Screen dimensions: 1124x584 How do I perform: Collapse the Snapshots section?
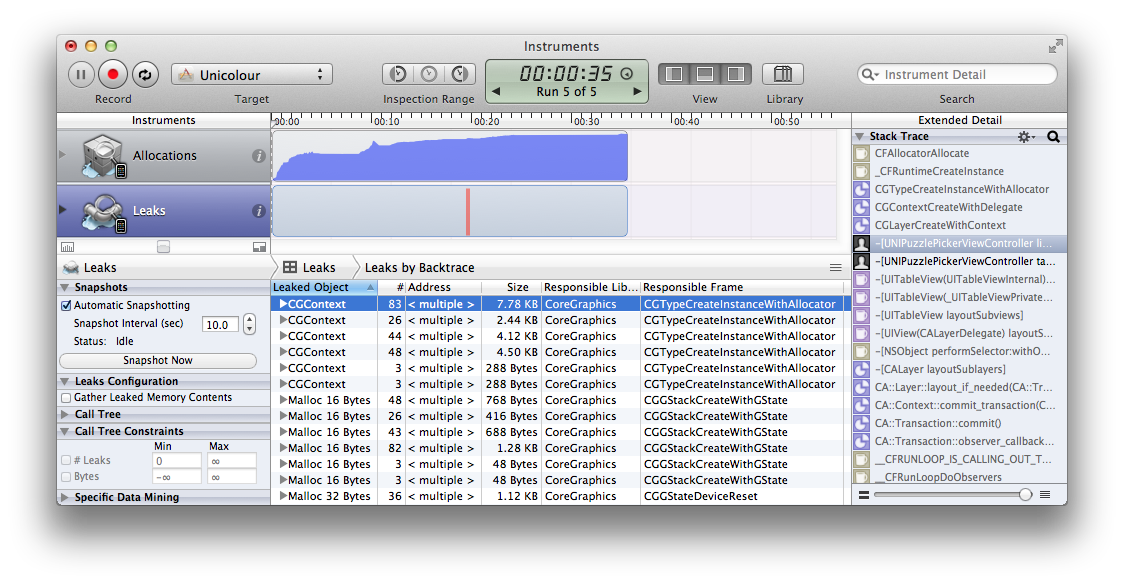click(x=65, y=287)
